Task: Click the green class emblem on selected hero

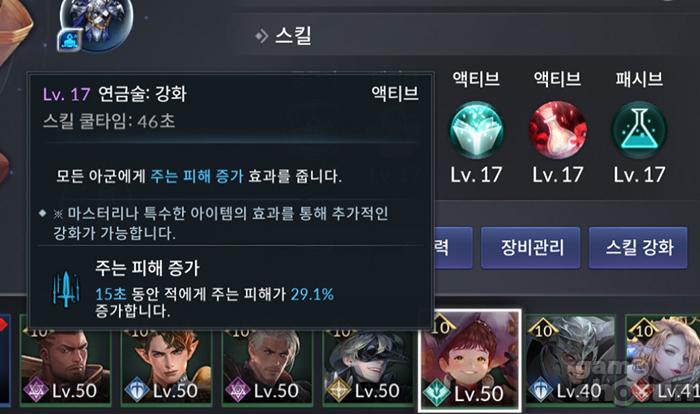Action: [436, 391]
